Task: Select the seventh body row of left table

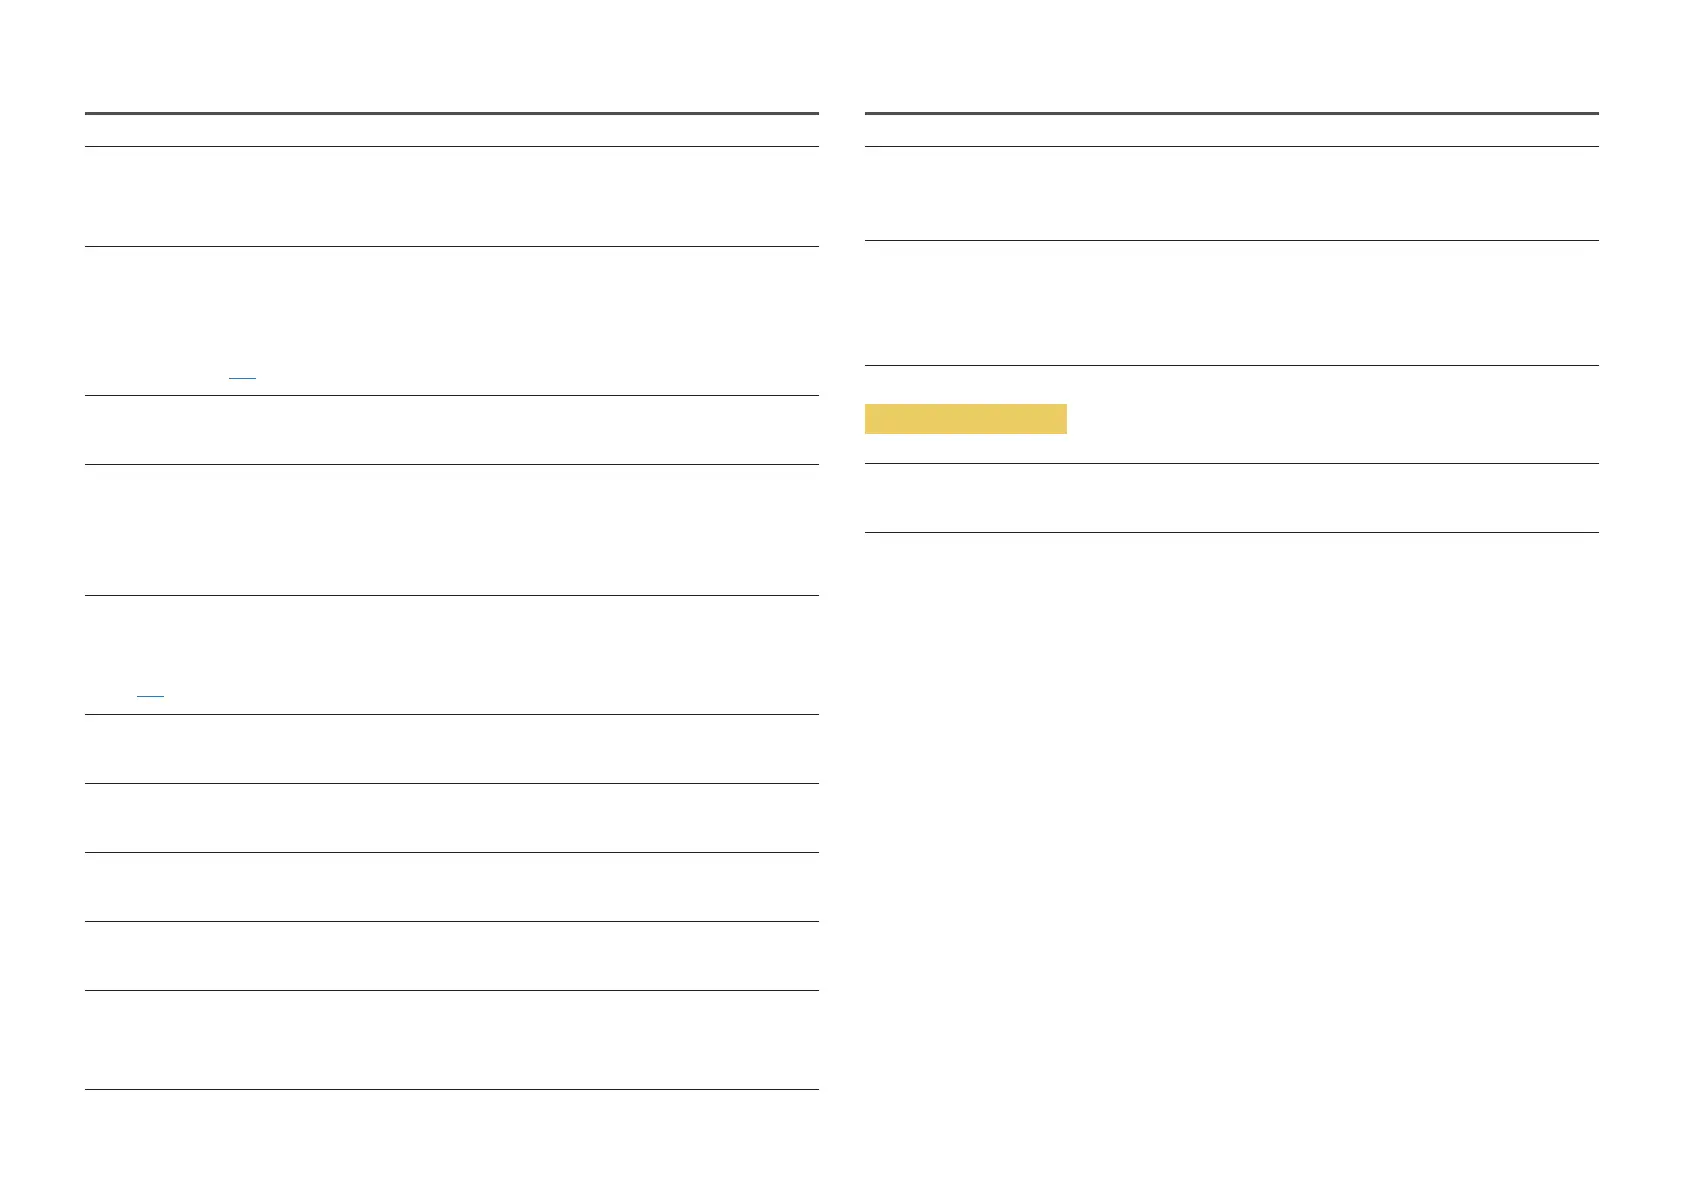Action: tap(451, 818)
